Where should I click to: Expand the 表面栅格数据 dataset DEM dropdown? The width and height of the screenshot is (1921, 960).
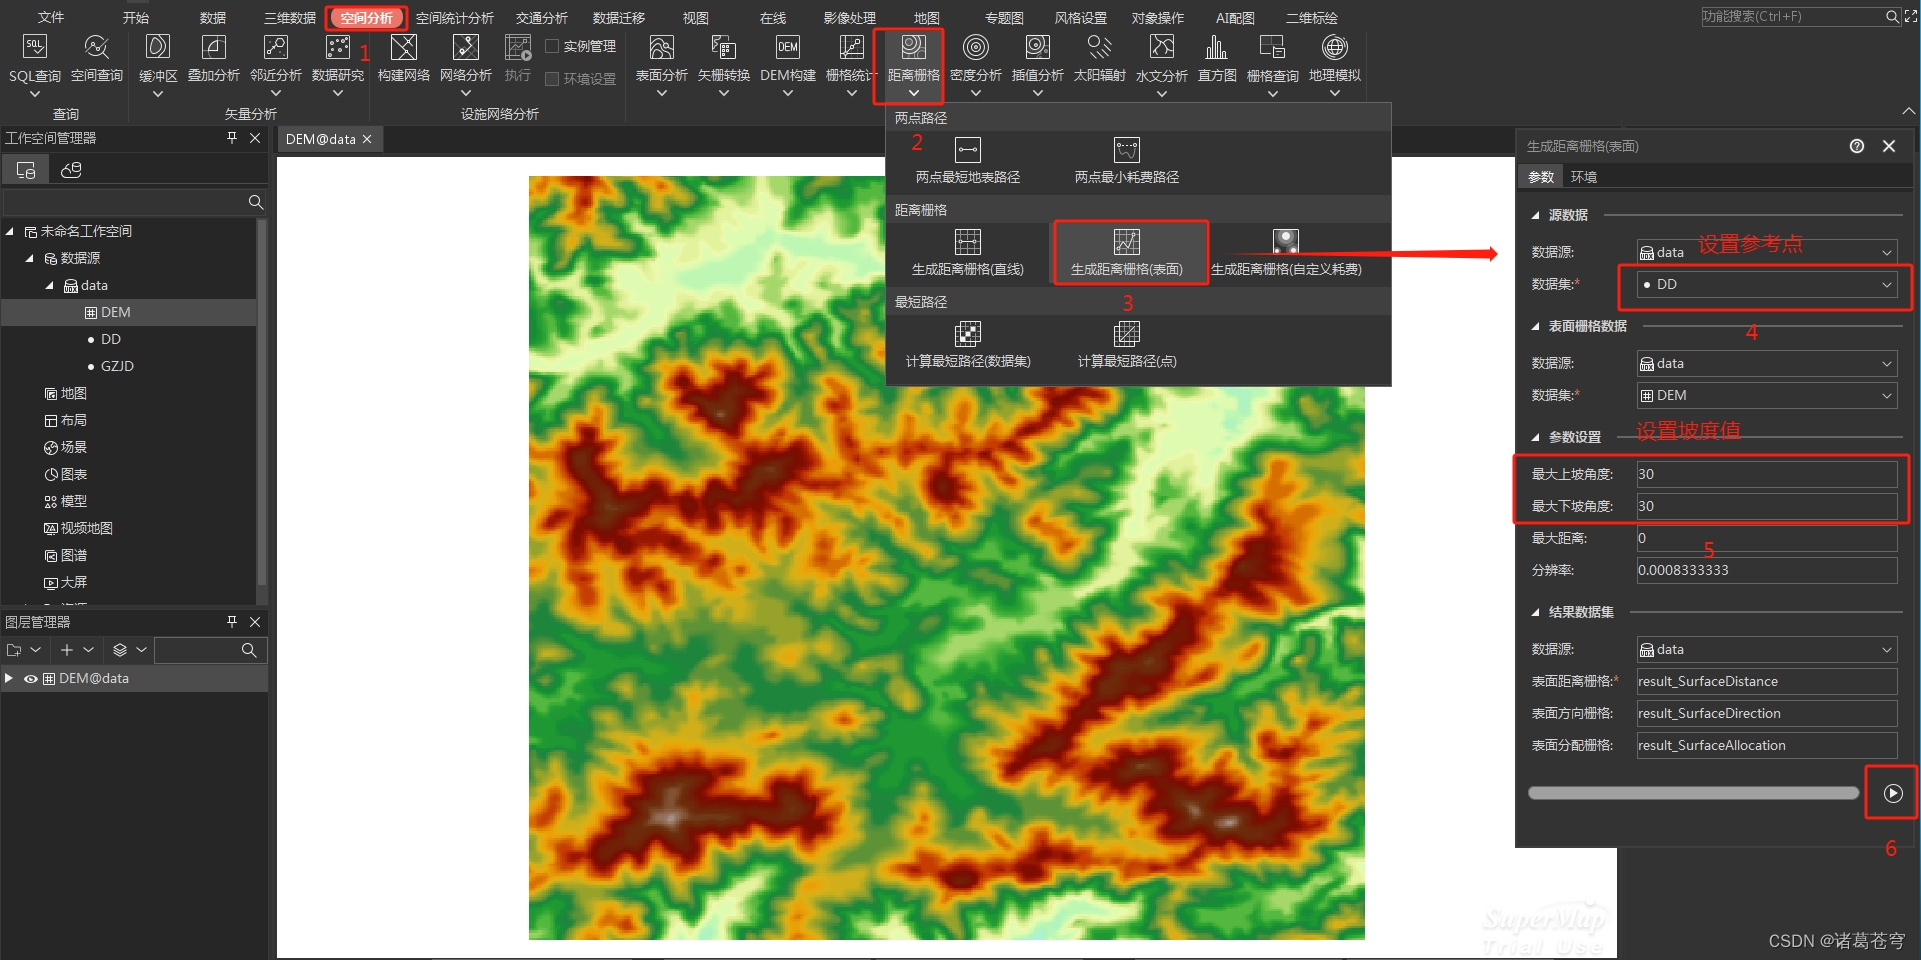tap(1885, 395)
